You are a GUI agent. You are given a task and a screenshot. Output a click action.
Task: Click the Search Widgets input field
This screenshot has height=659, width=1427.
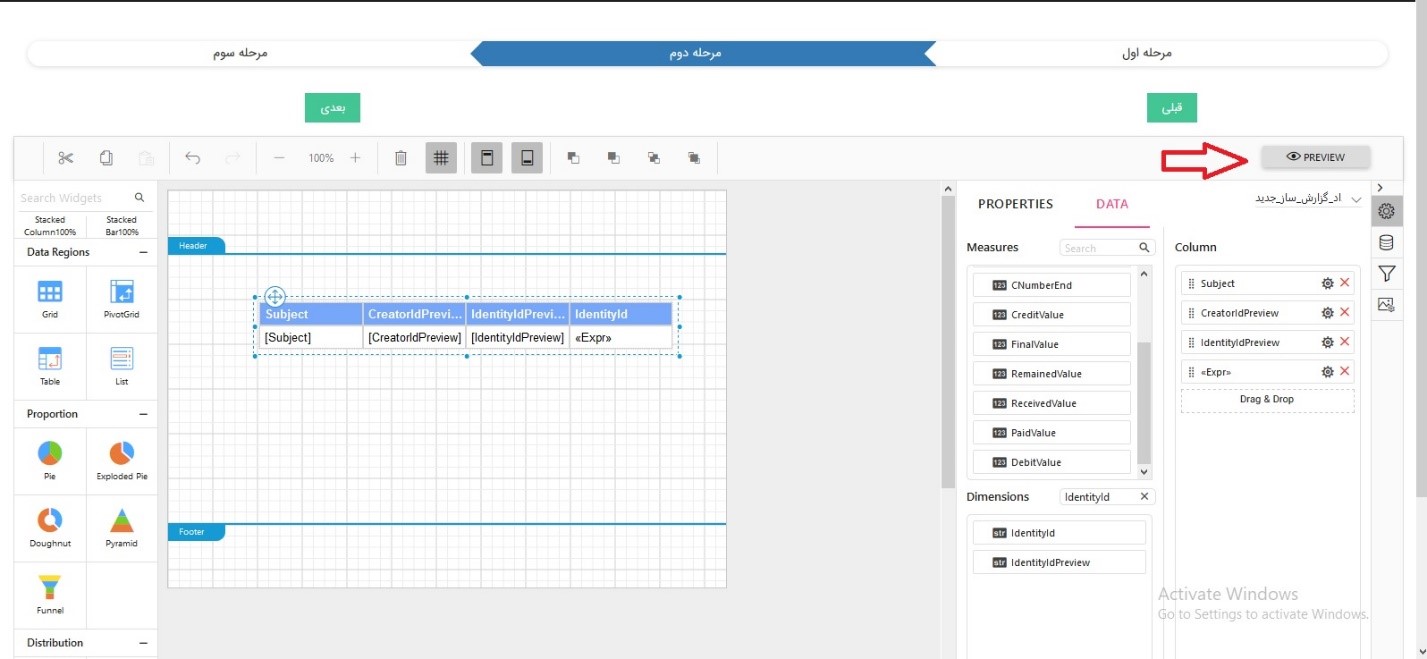tap(75, 198)
